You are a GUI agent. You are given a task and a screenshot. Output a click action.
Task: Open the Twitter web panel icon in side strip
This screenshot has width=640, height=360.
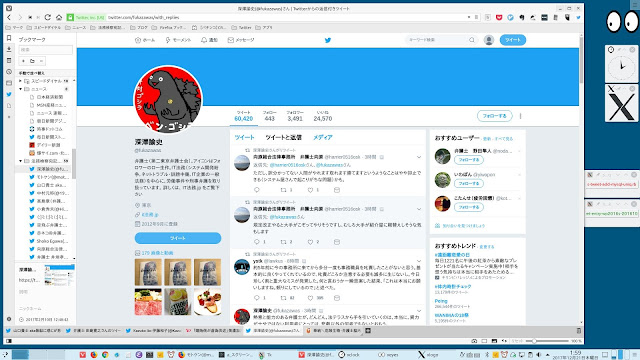click(9, 94)
